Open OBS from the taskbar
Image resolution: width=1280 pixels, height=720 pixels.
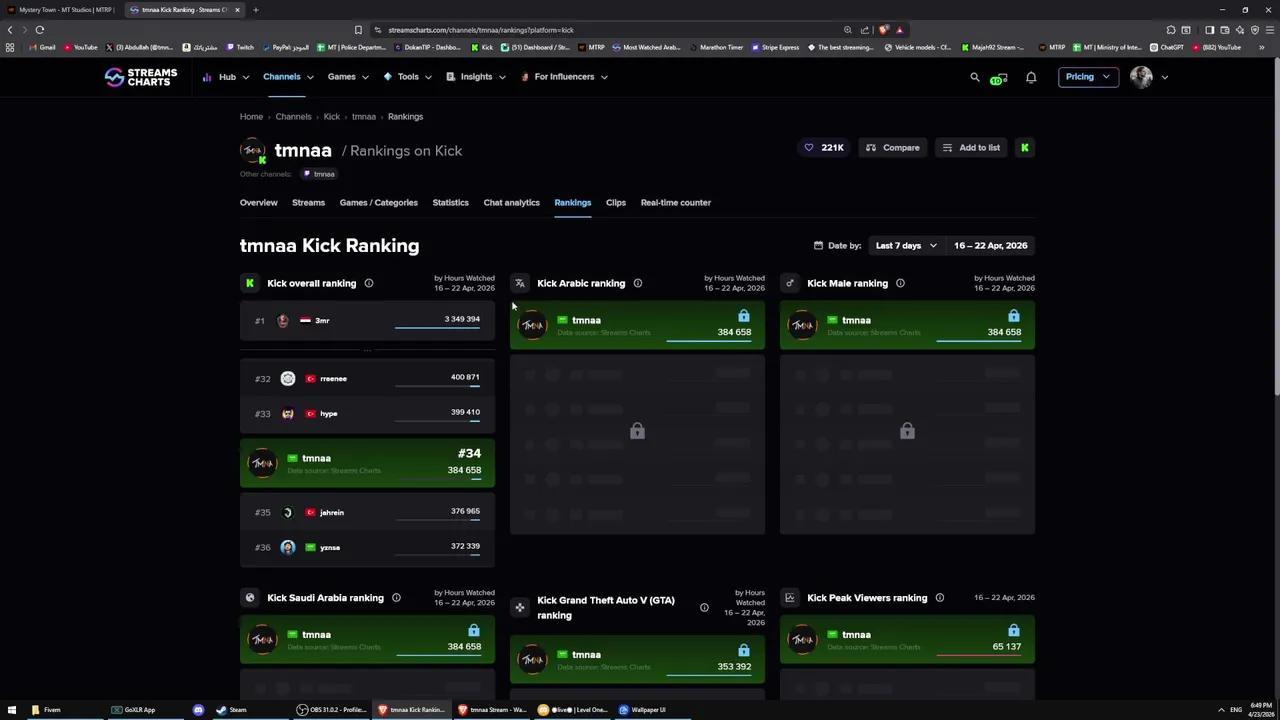point(332,710)
